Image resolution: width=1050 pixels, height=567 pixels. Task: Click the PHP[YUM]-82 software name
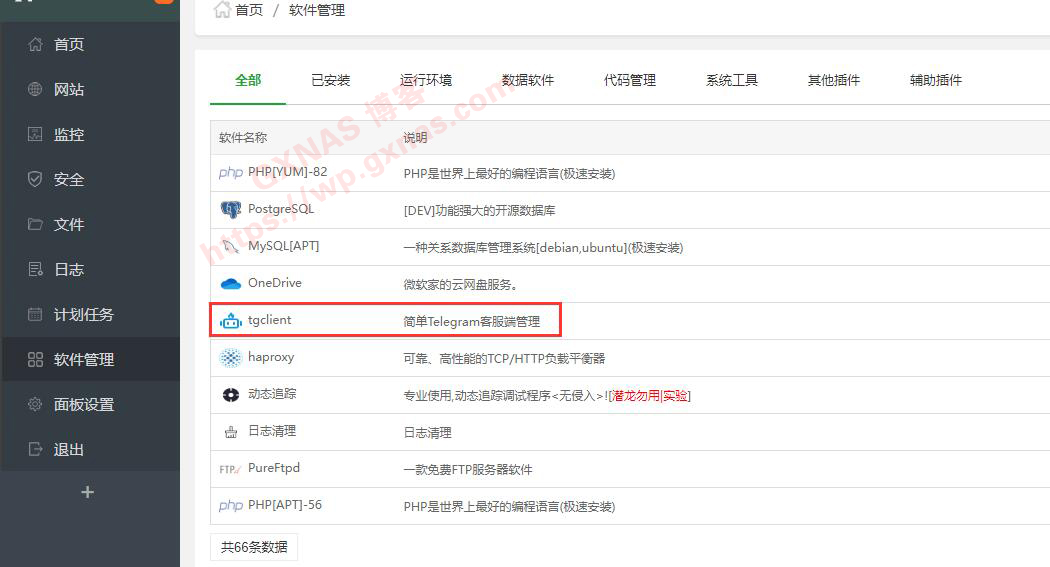[x=287, y=172]
